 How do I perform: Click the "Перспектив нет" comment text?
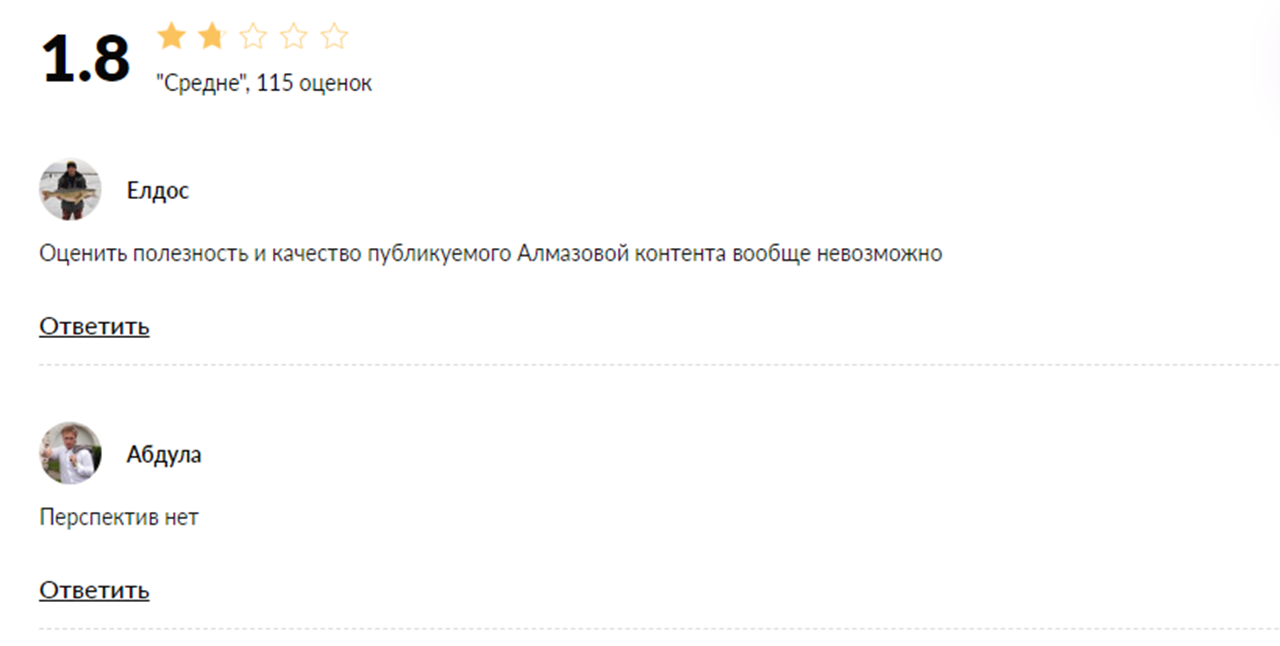119,517
